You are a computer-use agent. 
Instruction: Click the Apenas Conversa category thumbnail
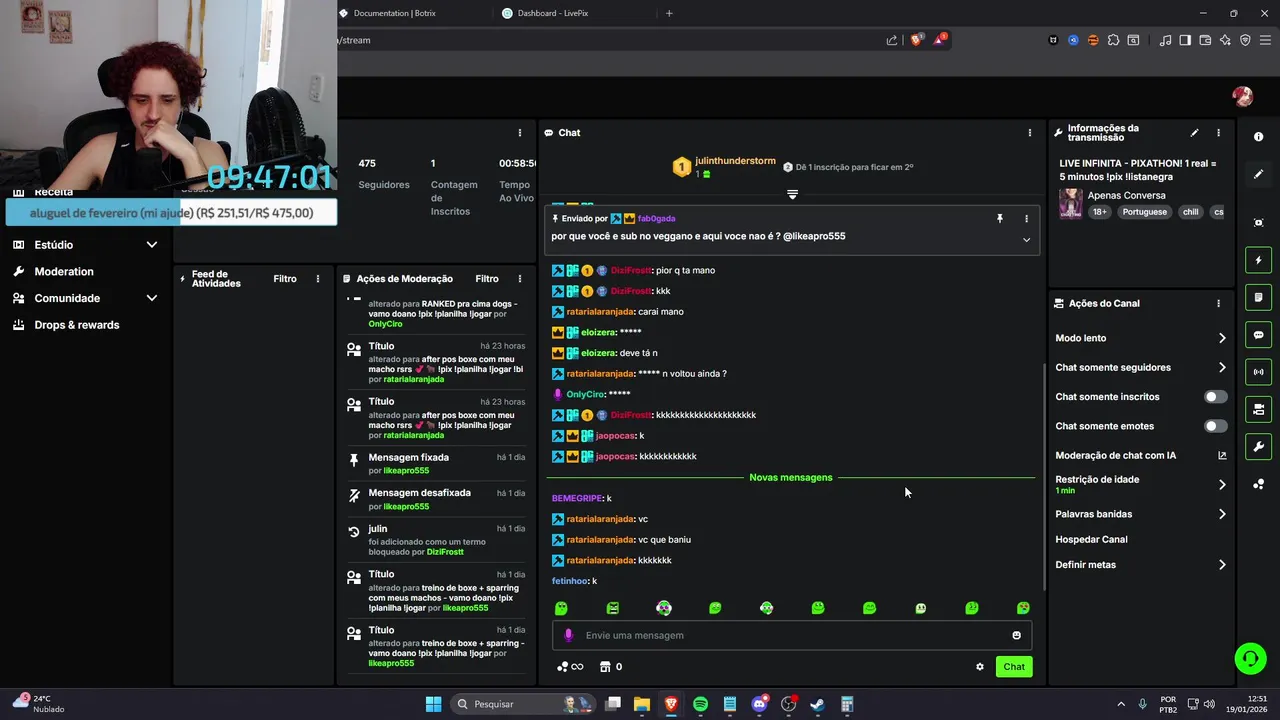point(1071,203)
